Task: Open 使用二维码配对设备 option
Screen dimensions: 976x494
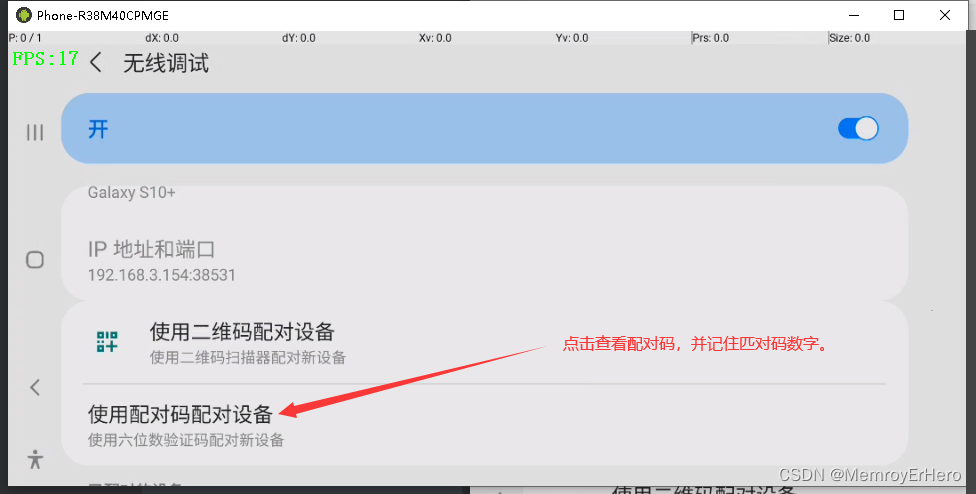Action: click(x=484, y=343)
